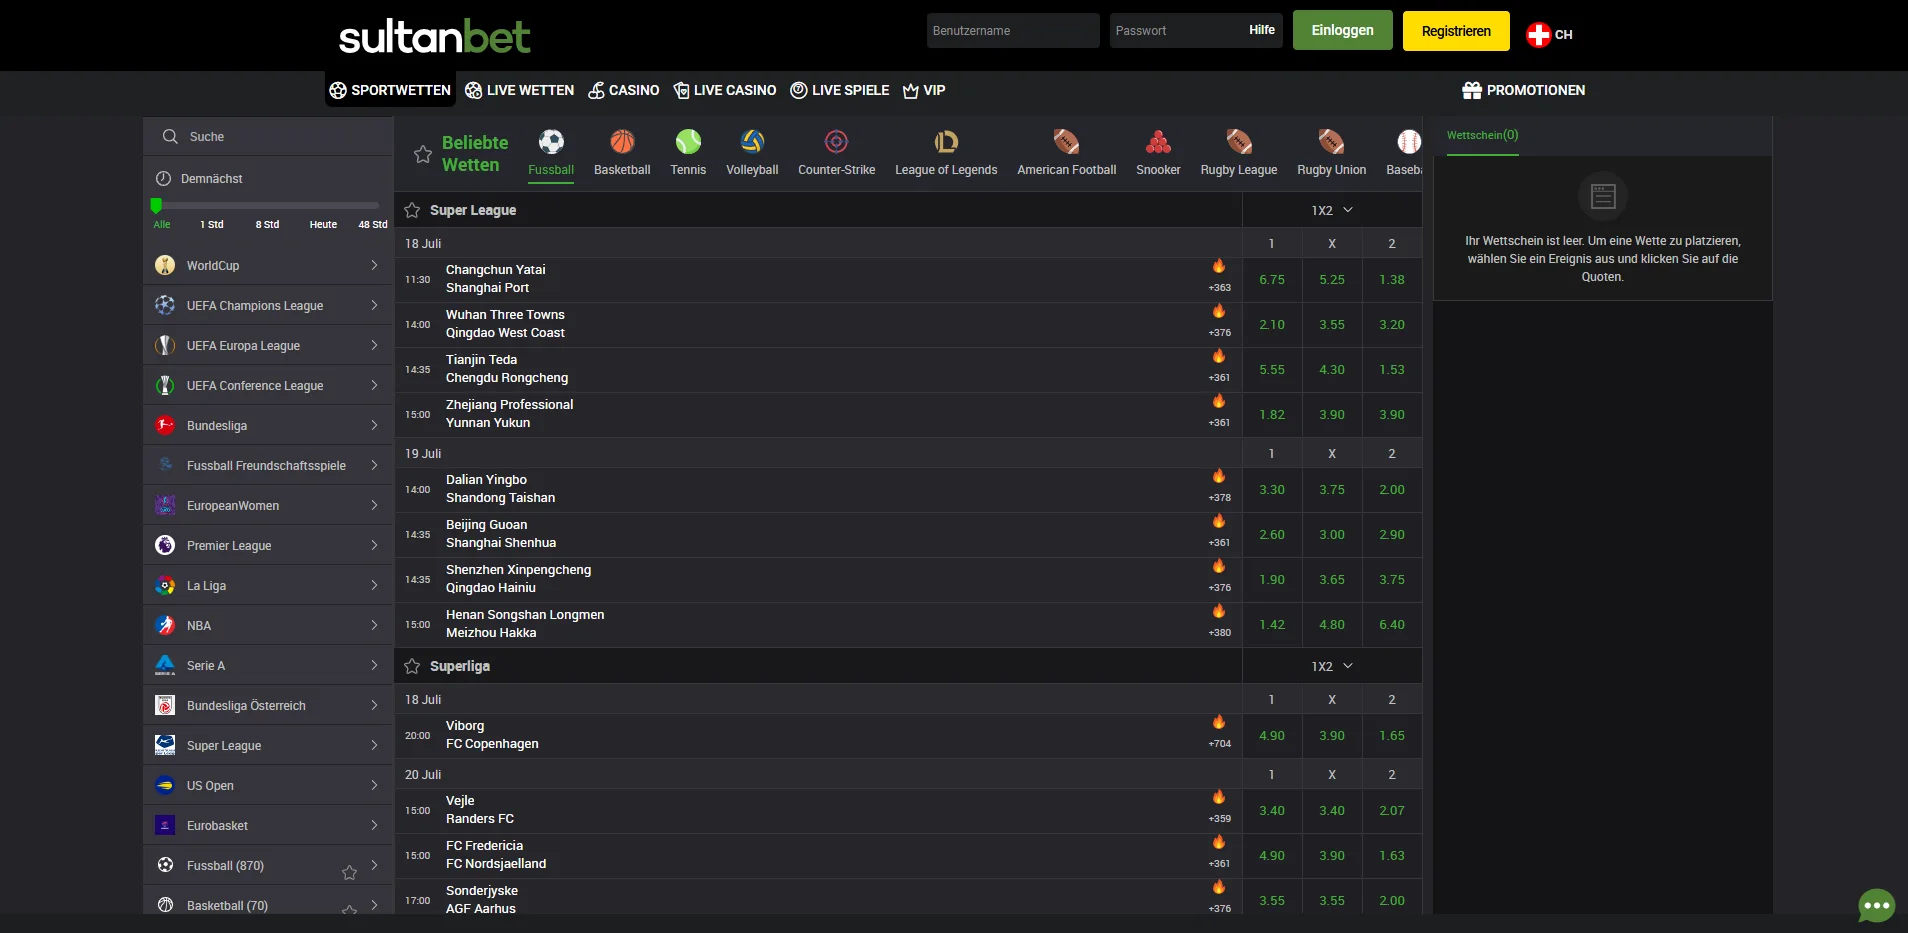Click the Benutzername input field
The width and height of the screenshot is (1908, 933).
pos(1013,30)
